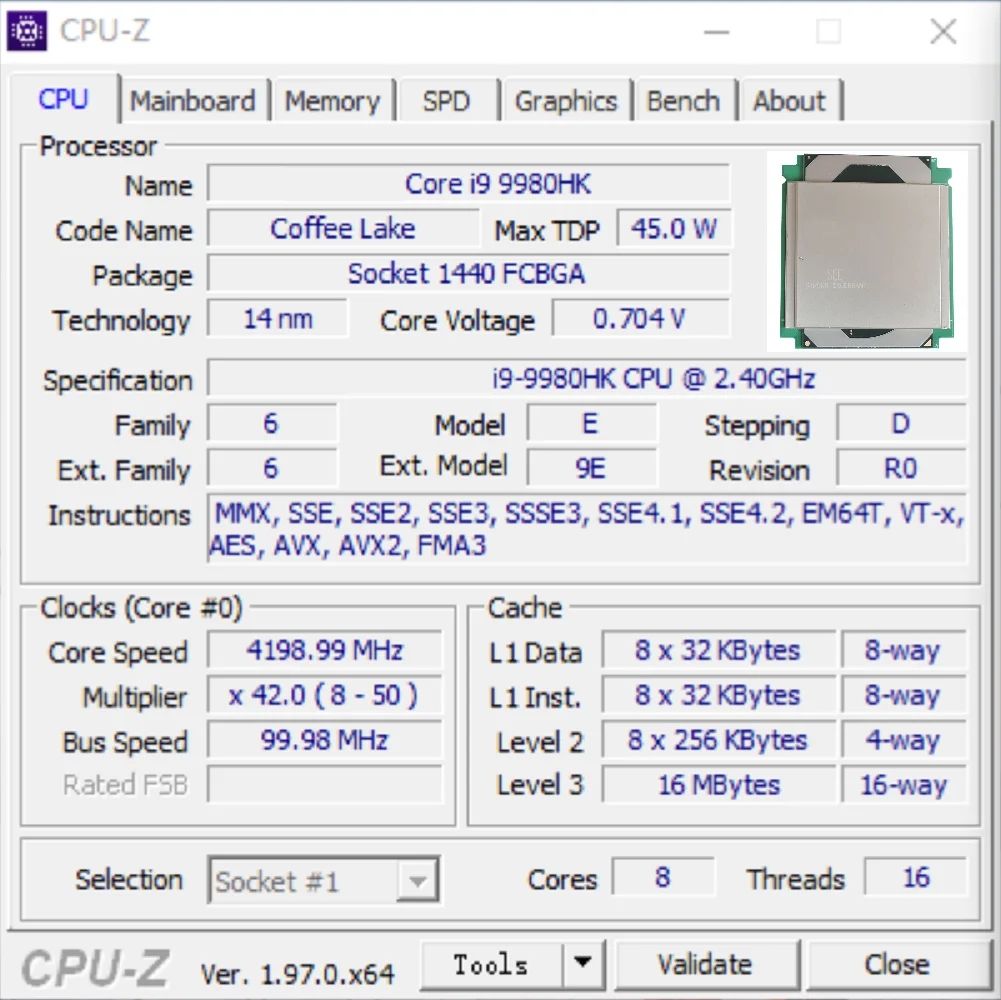1001x1000 pixels.
Task: Click the Ext. Model value 9E
Action: (x=592, y=468)
